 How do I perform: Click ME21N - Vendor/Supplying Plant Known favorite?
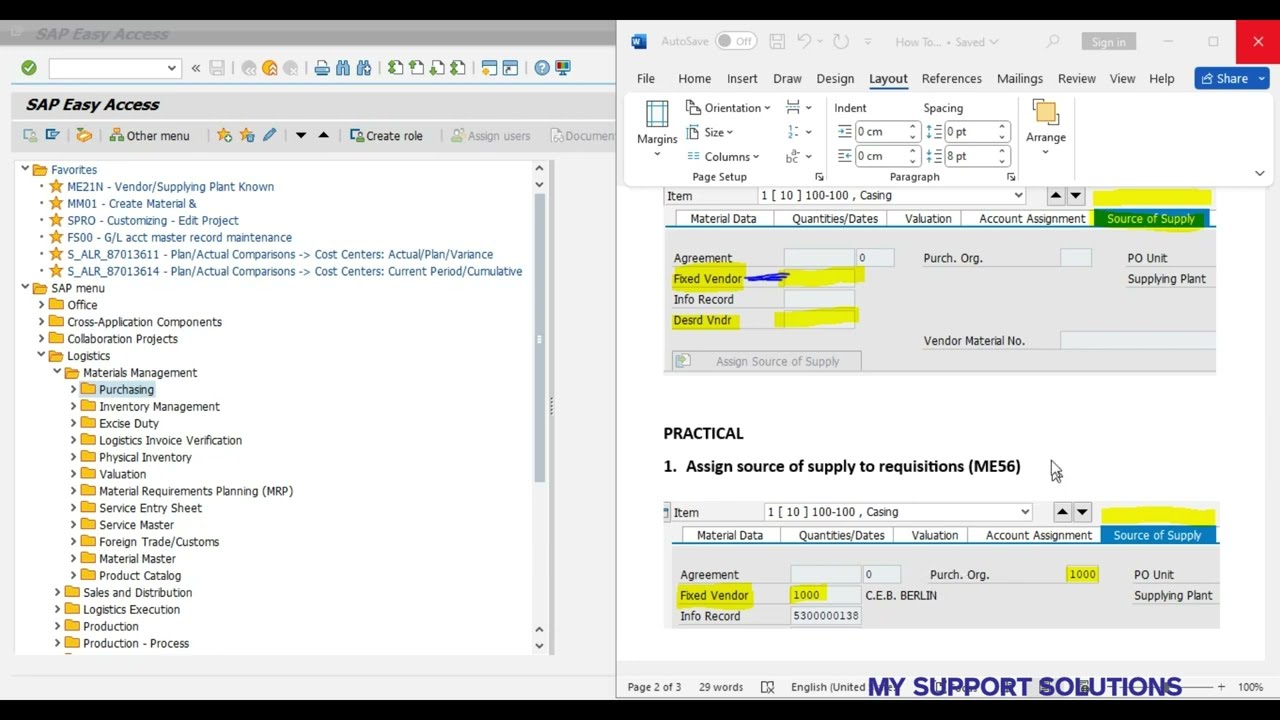point(170,186)
